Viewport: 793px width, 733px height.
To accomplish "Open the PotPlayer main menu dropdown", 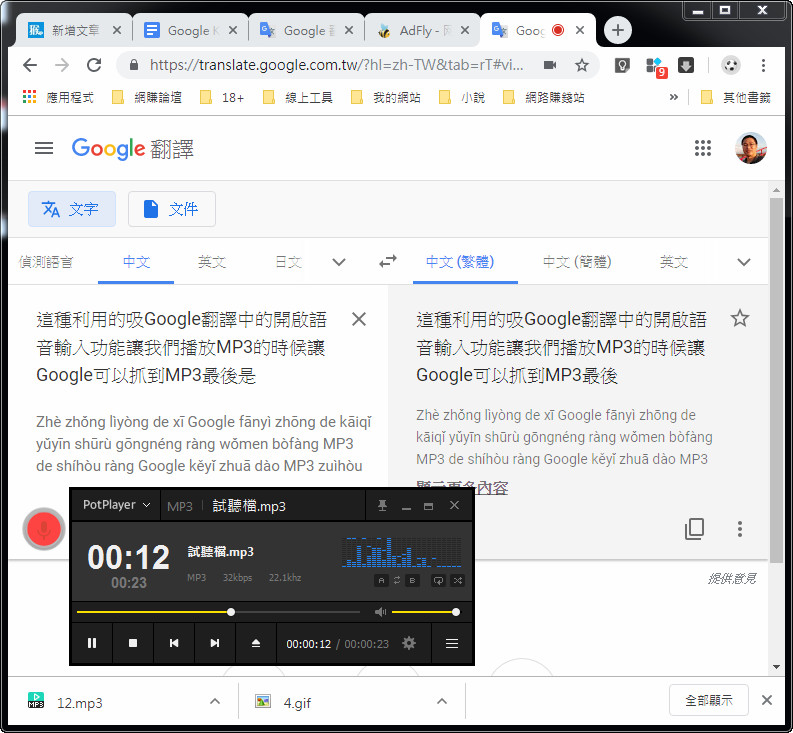I will pyautogui.click(x=116, y=505).
